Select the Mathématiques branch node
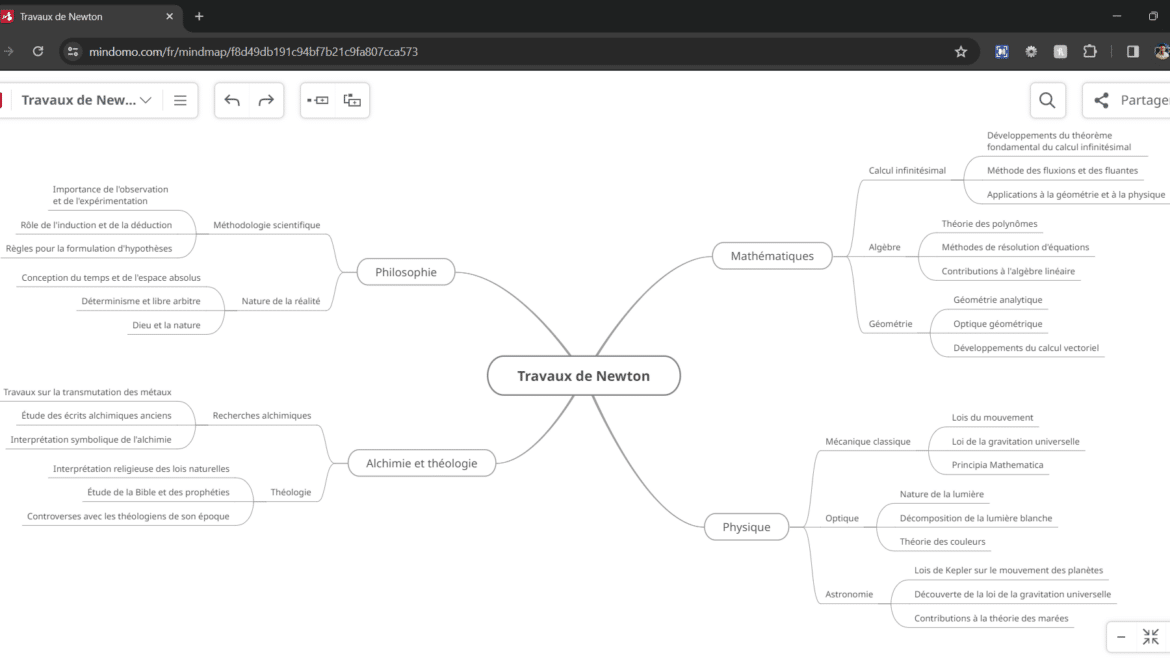1170x663 pixels. pyautogui.click(x=772, y=256)
